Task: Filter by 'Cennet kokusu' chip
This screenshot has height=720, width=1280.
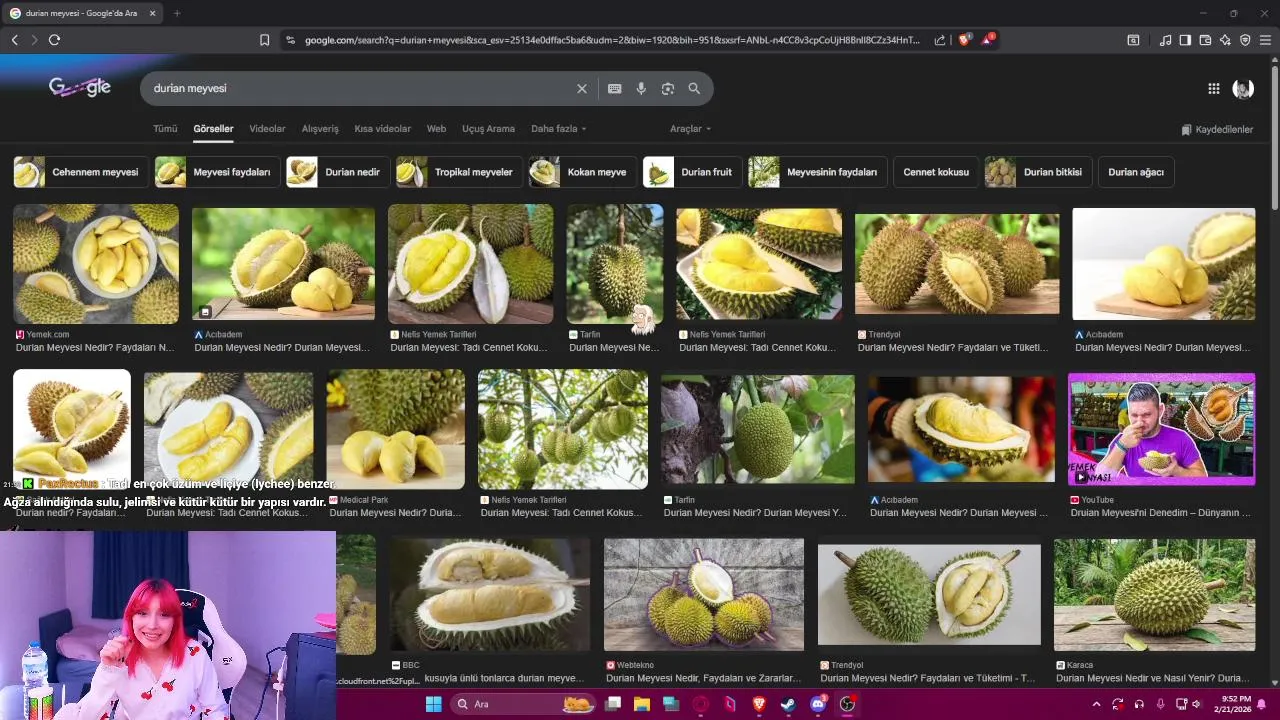Action: click(936, 172)
